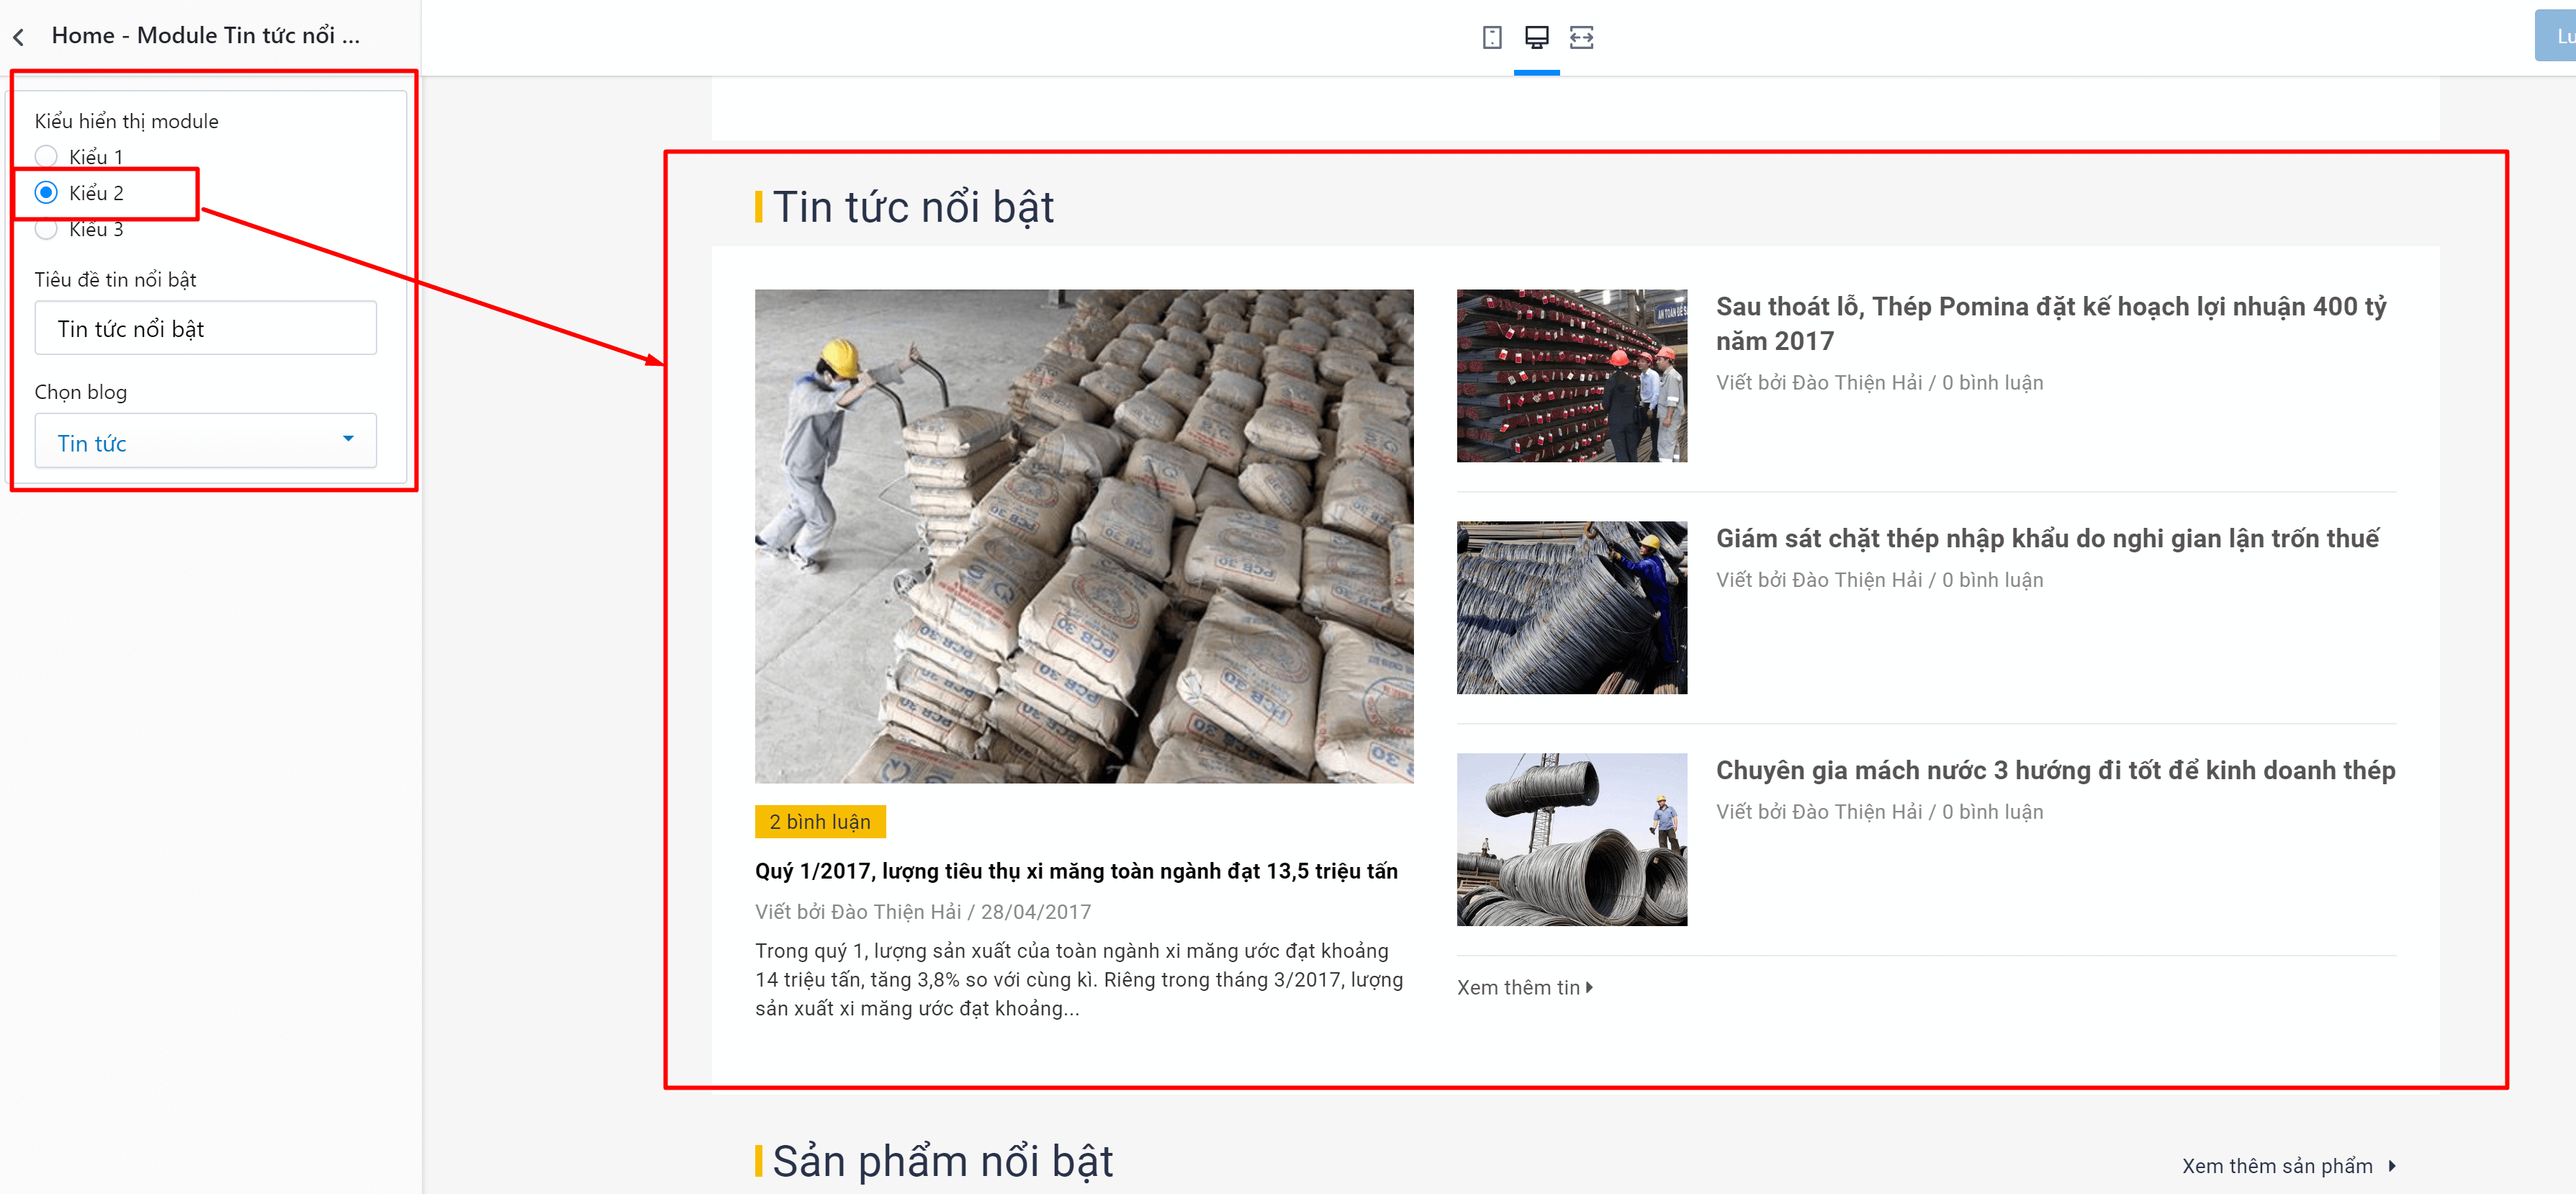
Task: Select the Kiểu 3 radio option
Action: click(x=46, y=229)
